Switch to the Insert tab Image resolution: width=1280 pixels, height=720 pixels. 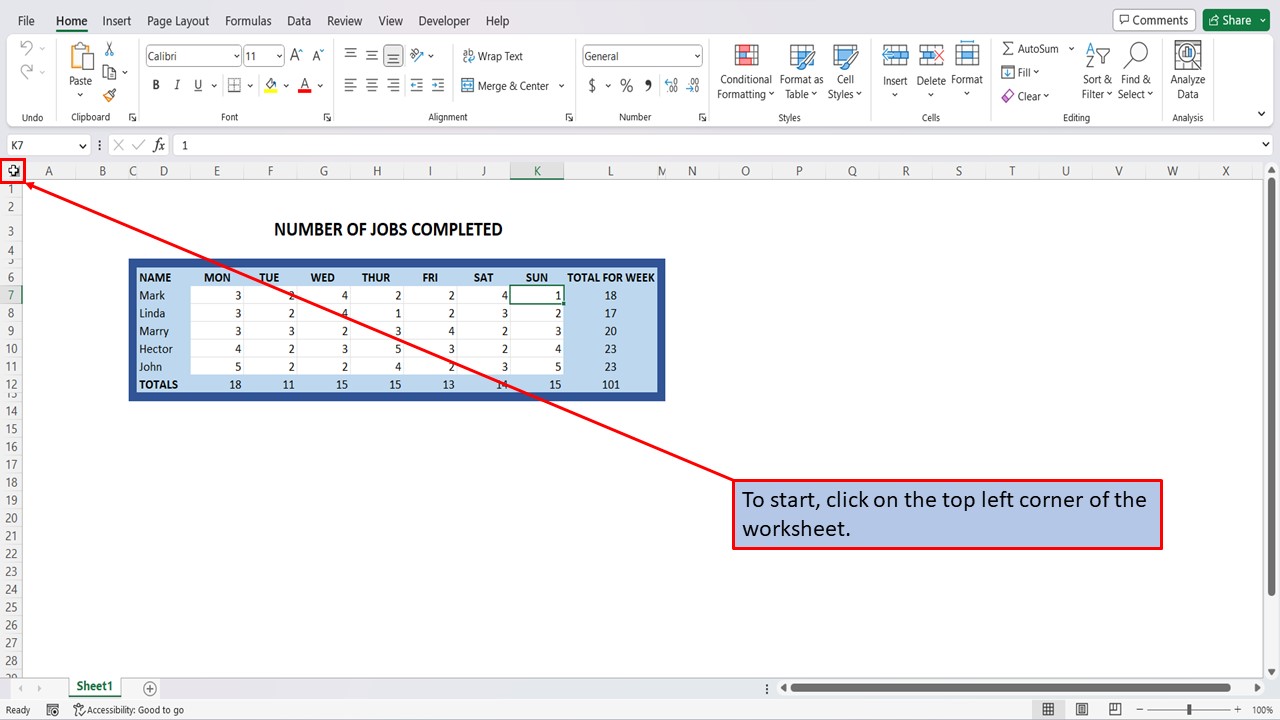[x=117, y=21]
